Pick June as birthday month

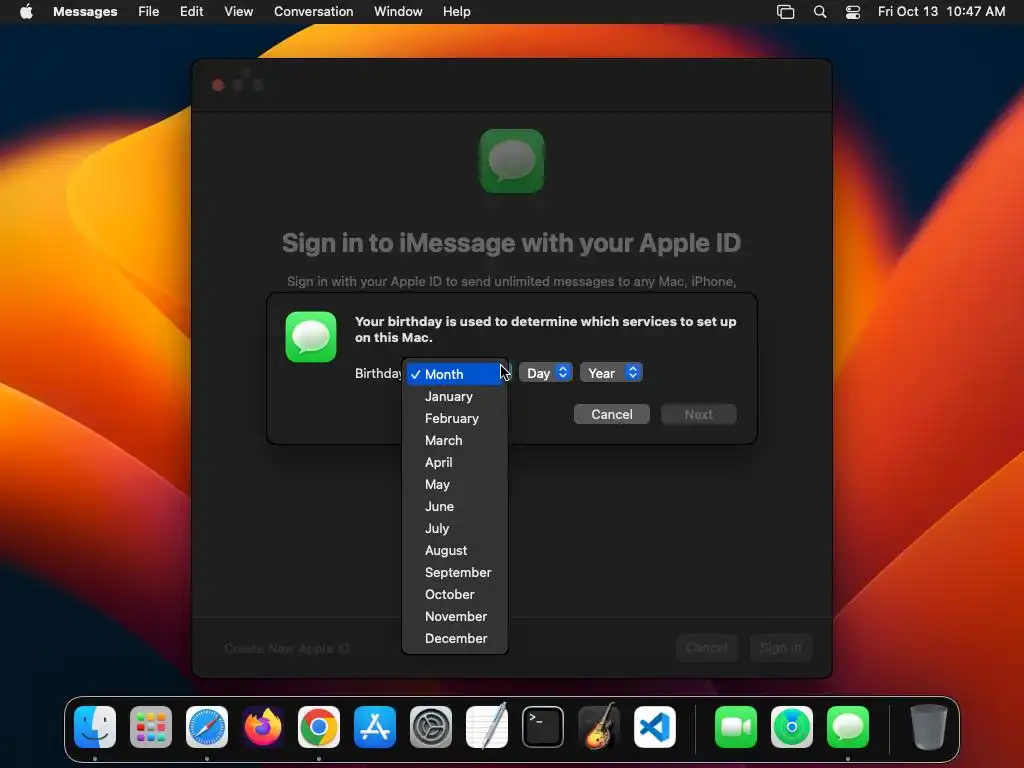[x=455, y=507]
